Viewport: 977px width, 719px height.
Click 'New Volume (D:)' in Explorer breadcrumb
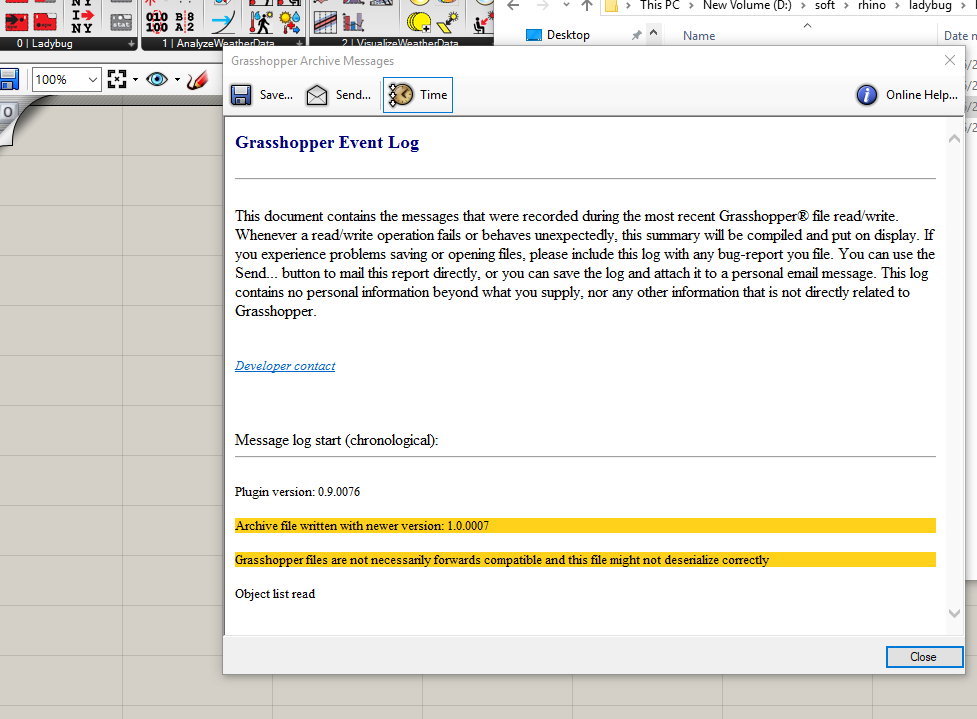click(x=747, y=6)
